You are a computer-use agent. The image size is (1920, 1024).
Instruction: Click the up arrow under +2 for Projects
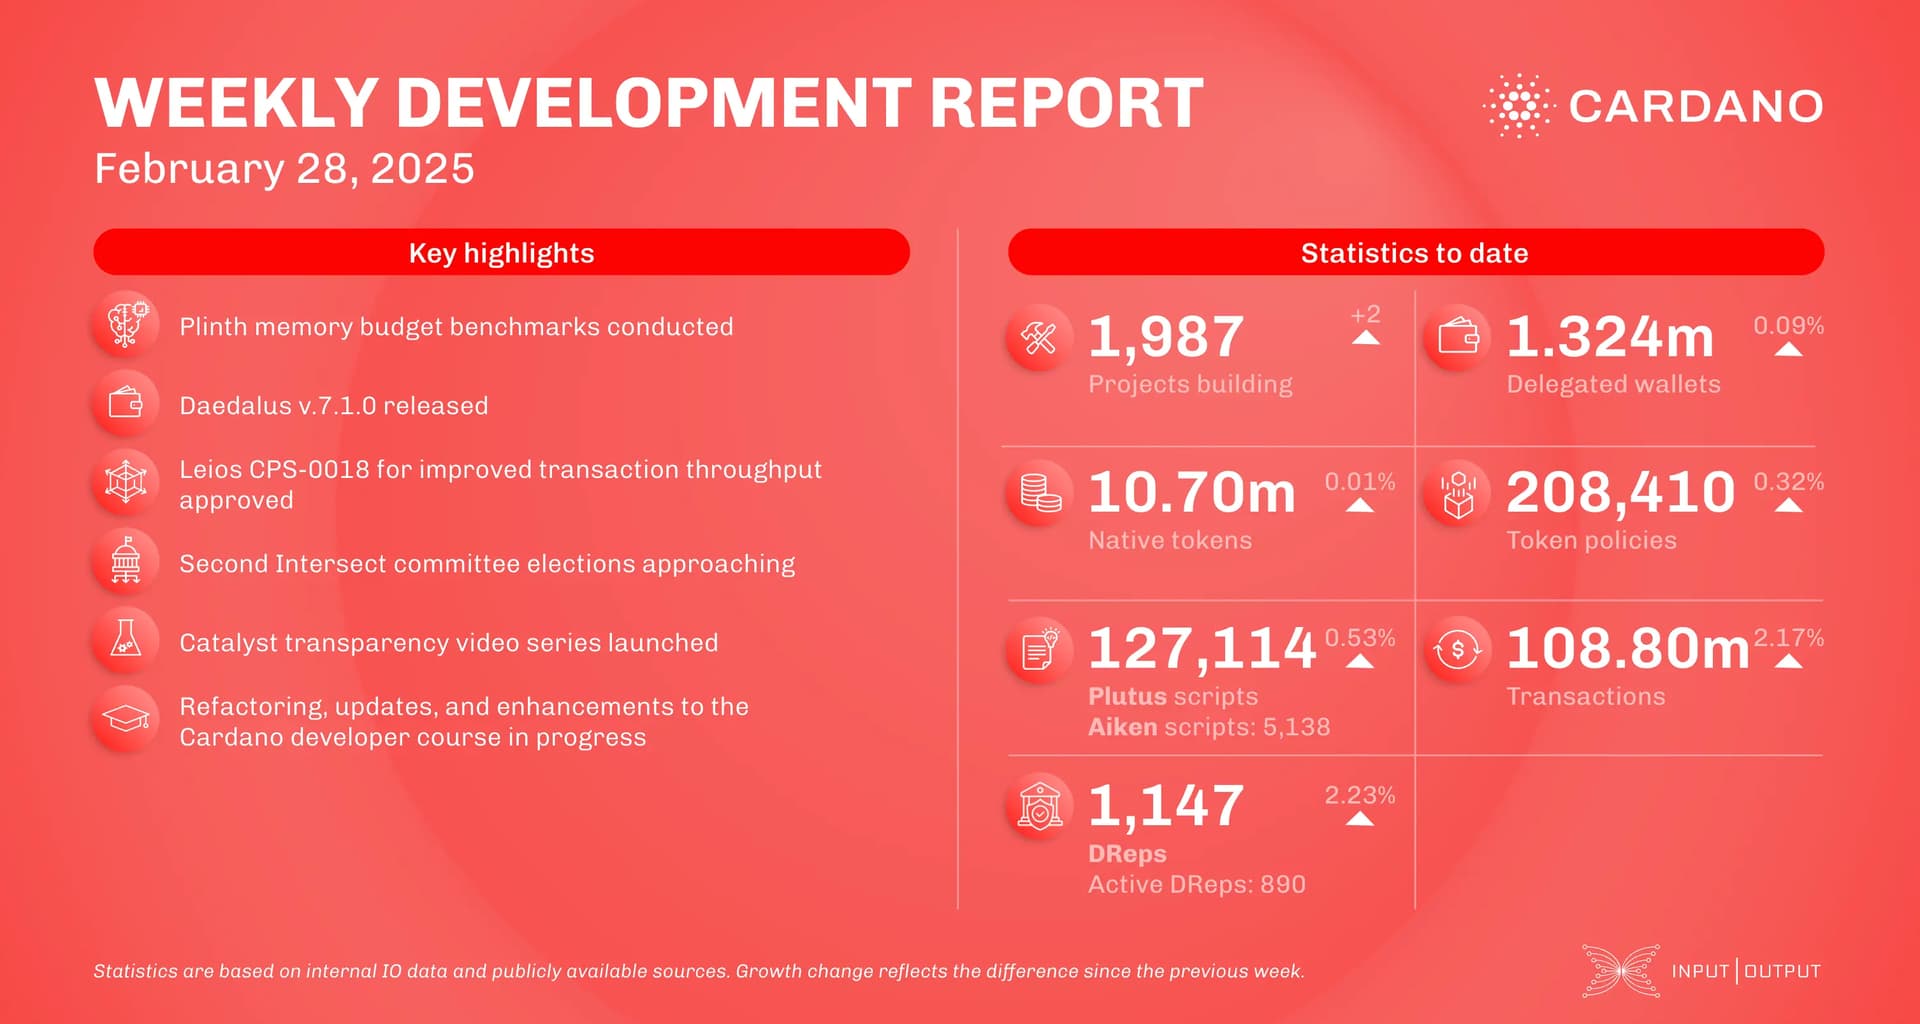coord(1366,337)
